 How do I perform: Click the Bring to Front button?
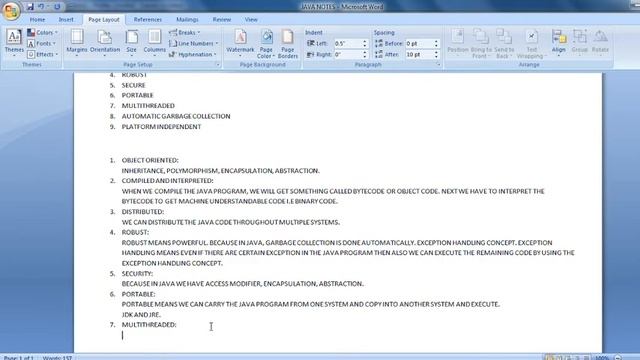click(x=481, y=43)
